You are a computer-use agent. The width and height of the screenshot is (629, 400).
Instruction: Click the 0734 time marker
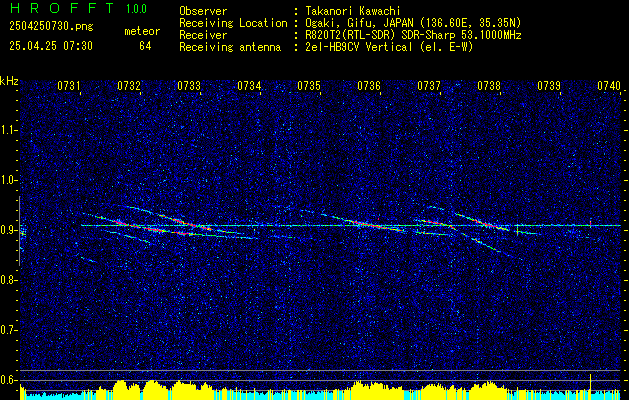[249, 86]
